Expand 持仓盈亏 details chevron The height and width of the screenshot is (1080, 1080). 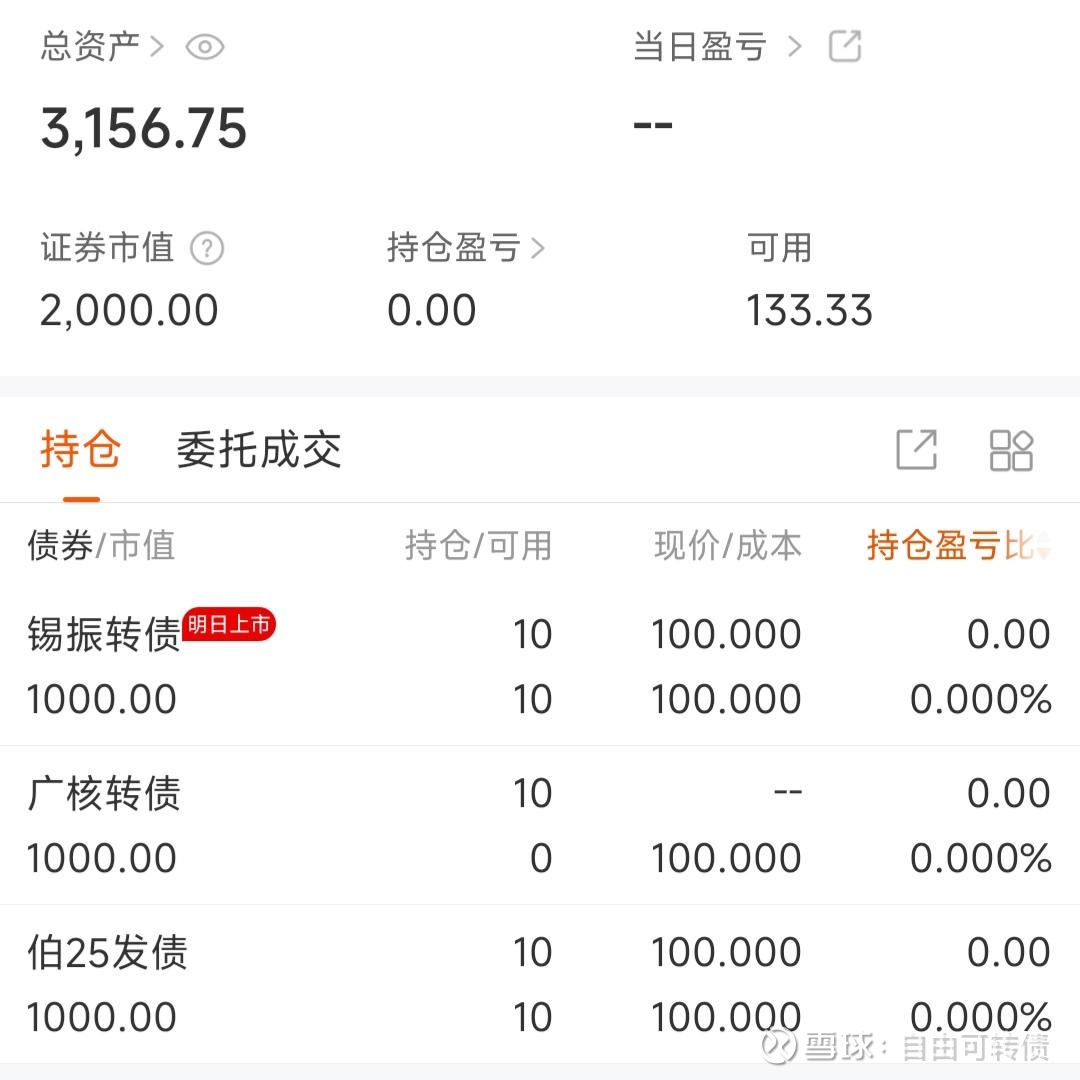538,249
